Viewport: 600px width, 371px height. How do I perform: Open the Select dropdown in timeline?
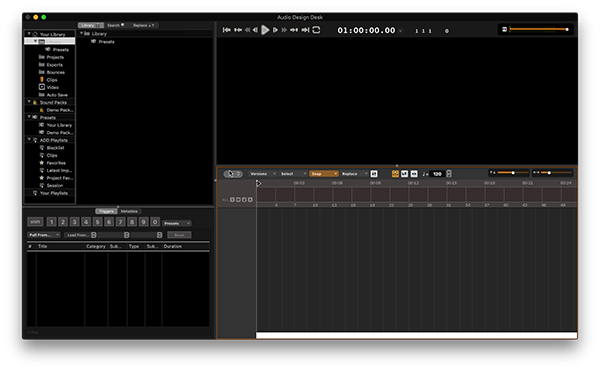tap(293, 174)
